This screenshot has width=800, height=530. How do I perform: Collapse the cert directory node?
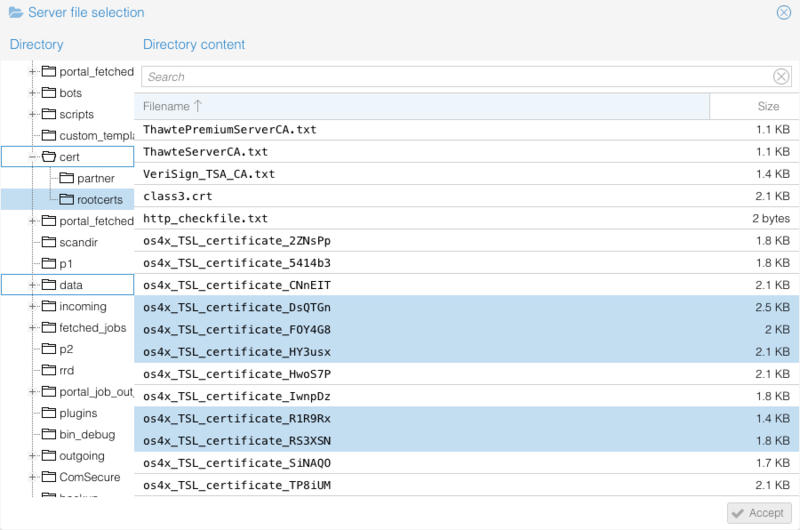pyautogui.click(x=33, y=157)
